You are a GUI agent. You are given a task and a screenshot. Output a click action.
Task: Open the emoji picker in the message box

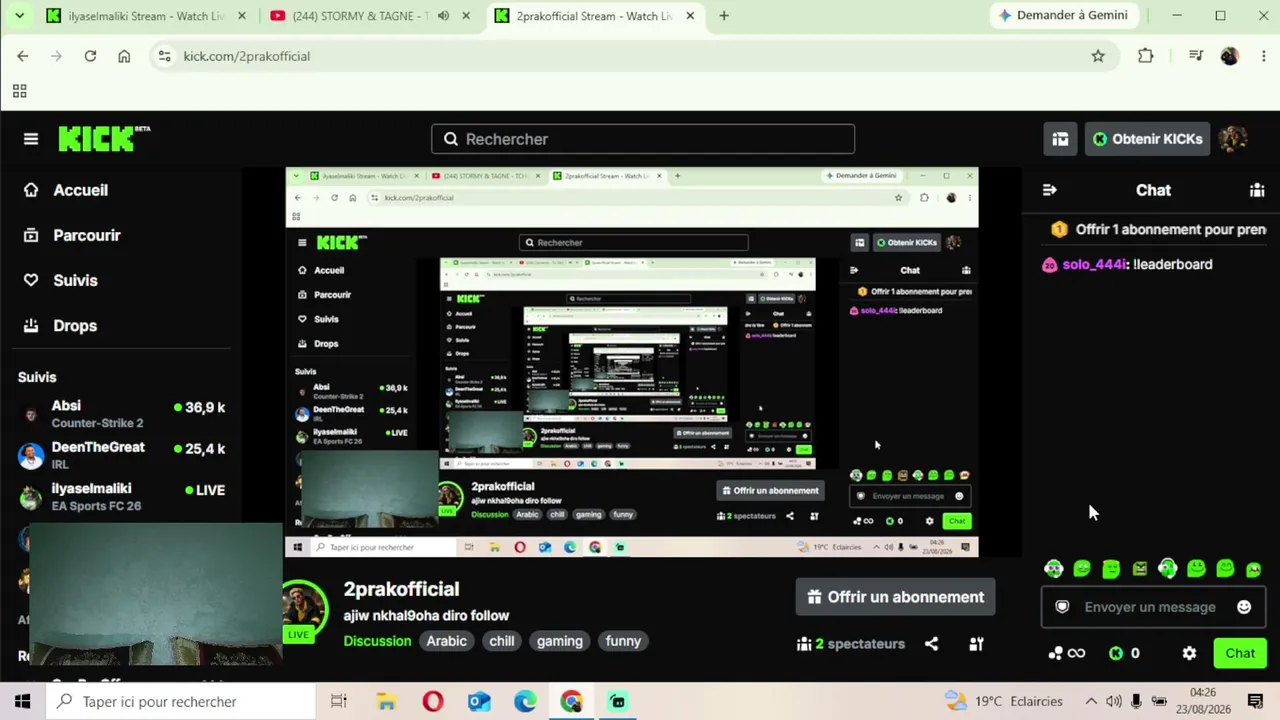tap(1244, 607)
